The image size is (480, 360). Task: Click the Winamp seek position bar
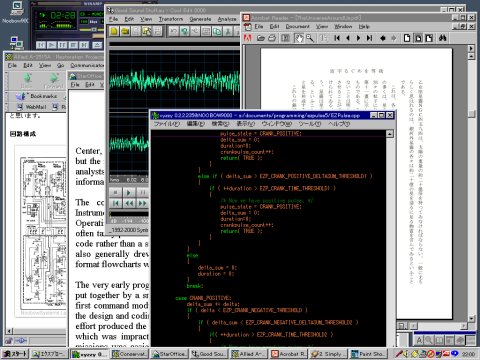pyautogui.click(x=70, y=36)
